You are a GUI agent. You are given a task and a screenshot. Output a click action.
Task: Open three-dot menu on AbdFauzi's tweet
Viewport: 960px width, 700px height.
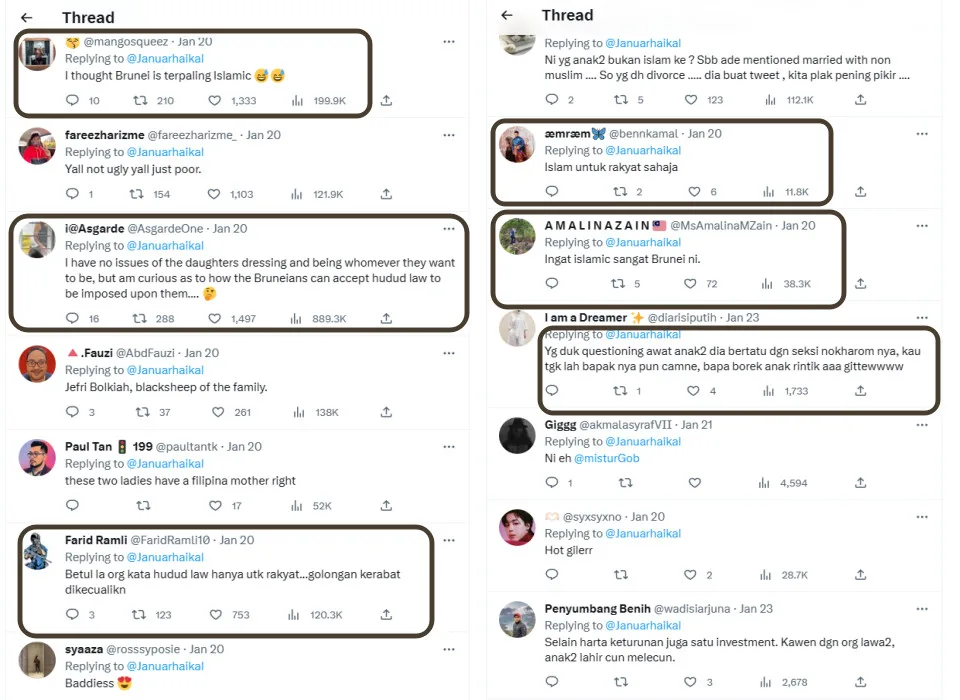[449, 353]
